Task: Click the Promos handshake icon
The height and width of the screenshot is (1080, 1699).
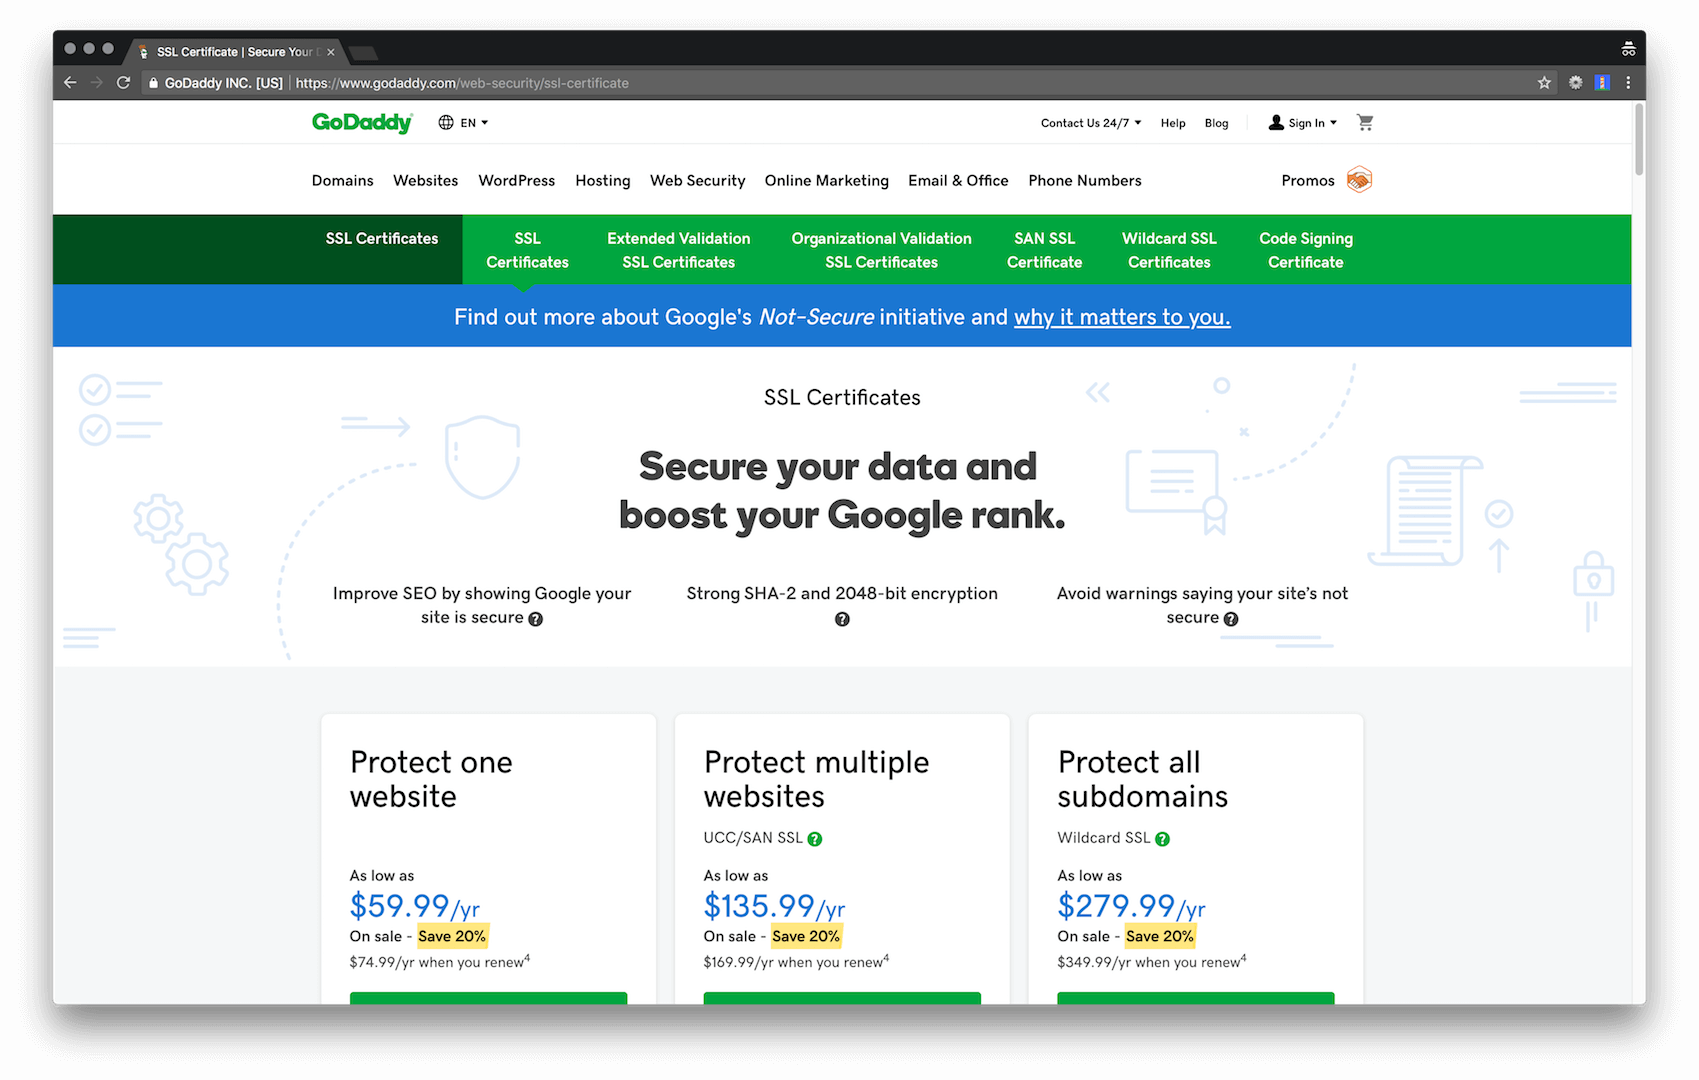Action: [x=1359, y=180]
